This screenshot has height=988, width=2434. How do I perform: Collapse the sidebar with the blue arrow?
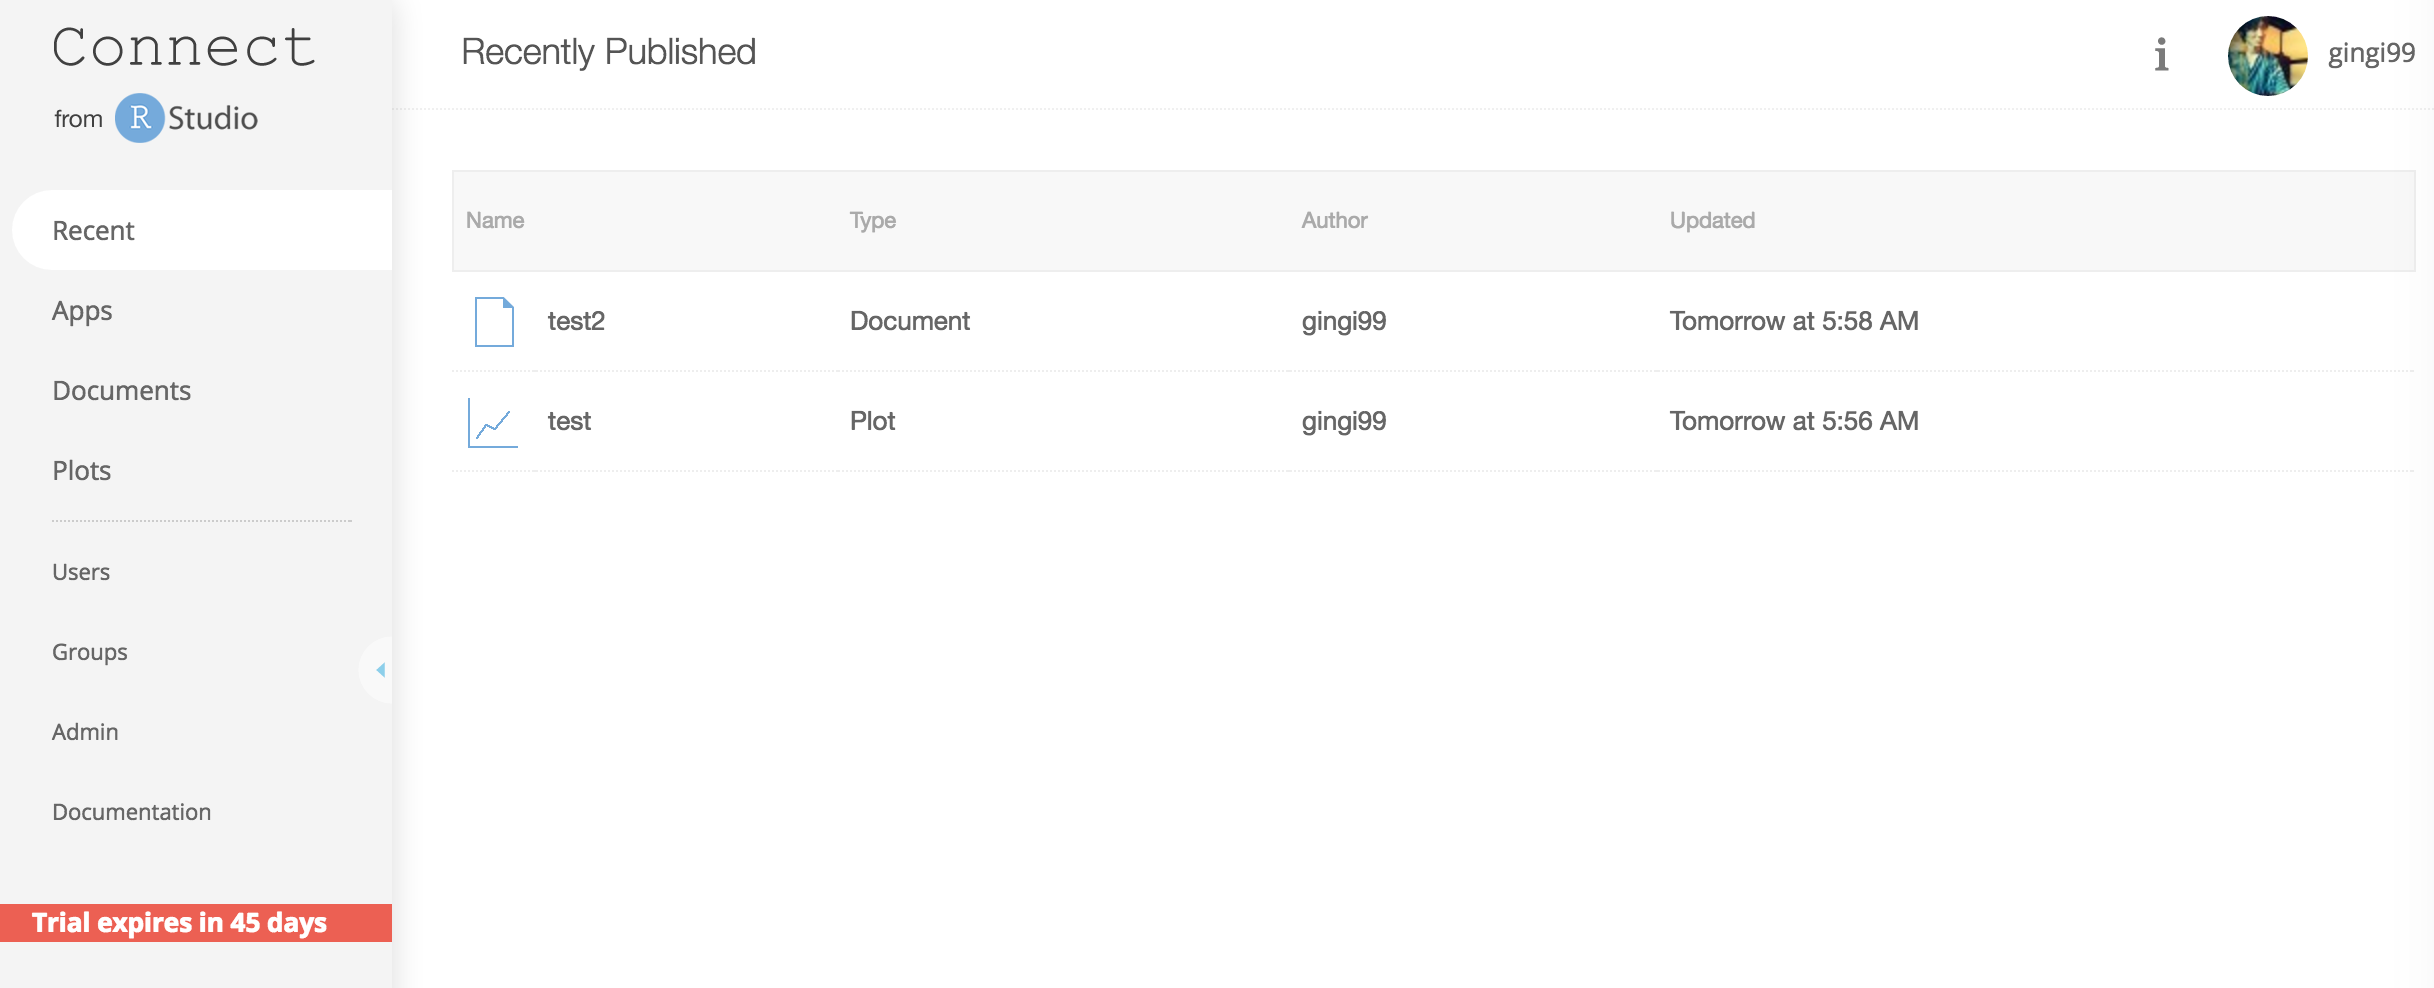tap(380, 671)
